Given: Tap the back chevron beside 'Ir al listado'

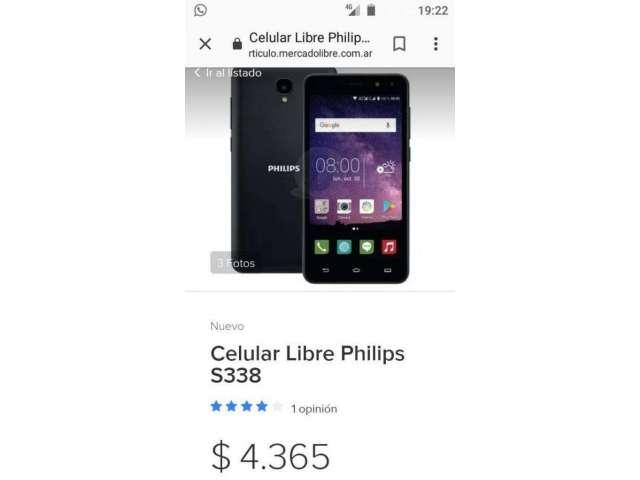Looking at the screenshot, I should (x=197, y=73).
